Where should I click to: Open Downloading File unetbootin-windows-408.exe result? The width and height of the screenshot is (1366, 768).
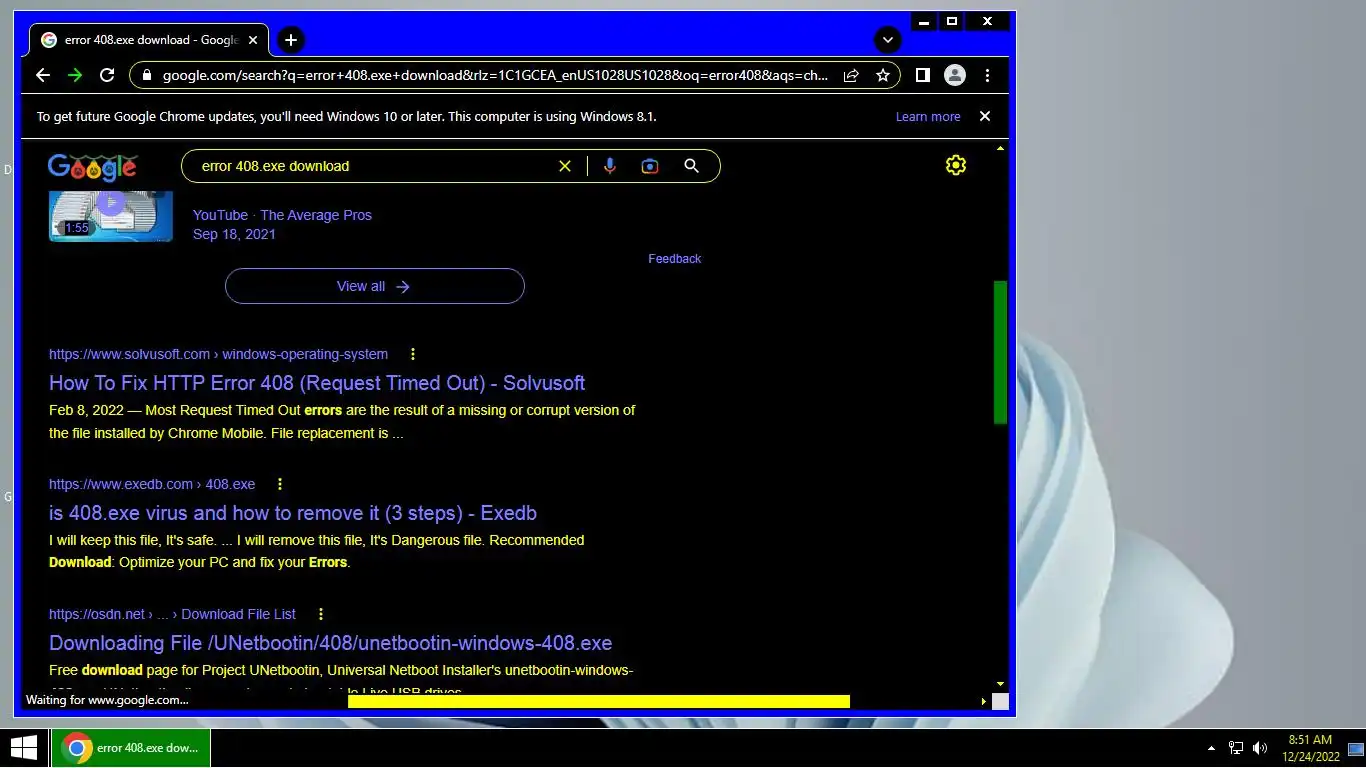330,643
